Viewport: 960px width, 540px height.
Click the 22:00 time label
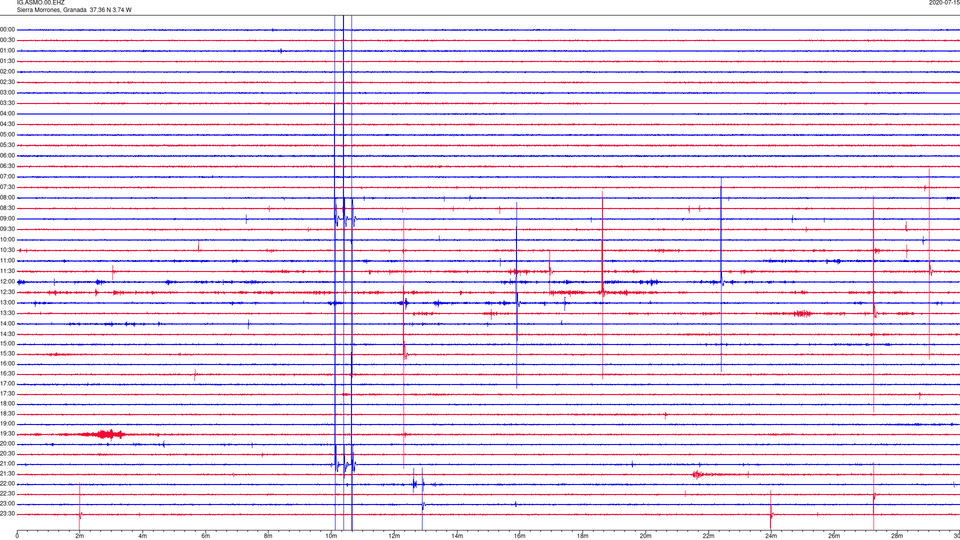(8, 484)
